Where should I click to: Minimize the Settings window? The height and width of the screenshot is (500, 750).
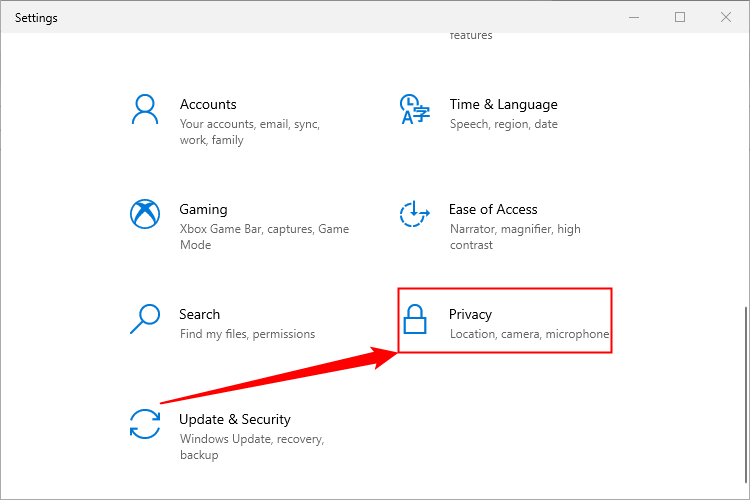634,17
